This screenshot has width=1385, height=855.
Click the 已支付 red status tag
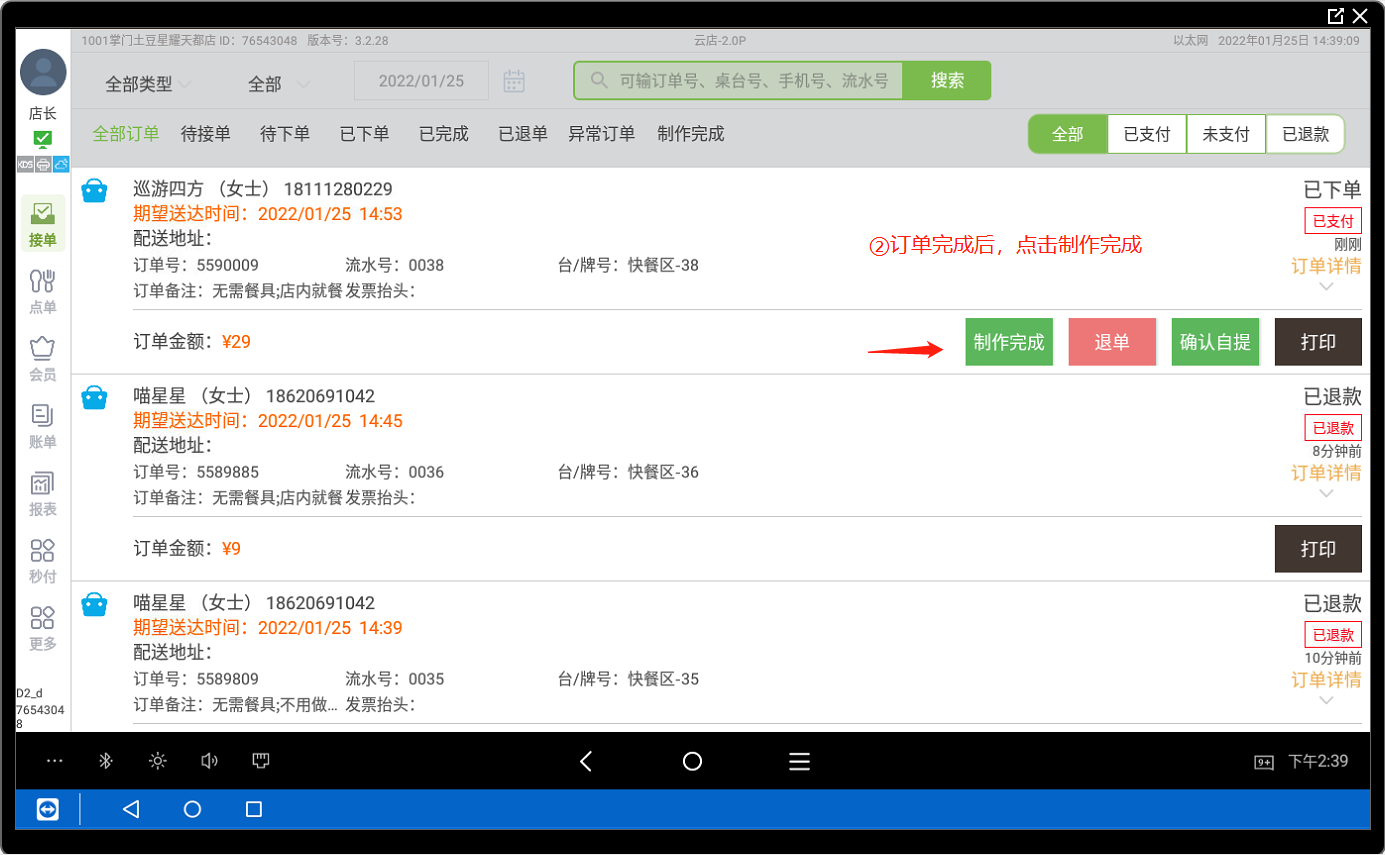pyautogui.click(x=1333, y=221)
